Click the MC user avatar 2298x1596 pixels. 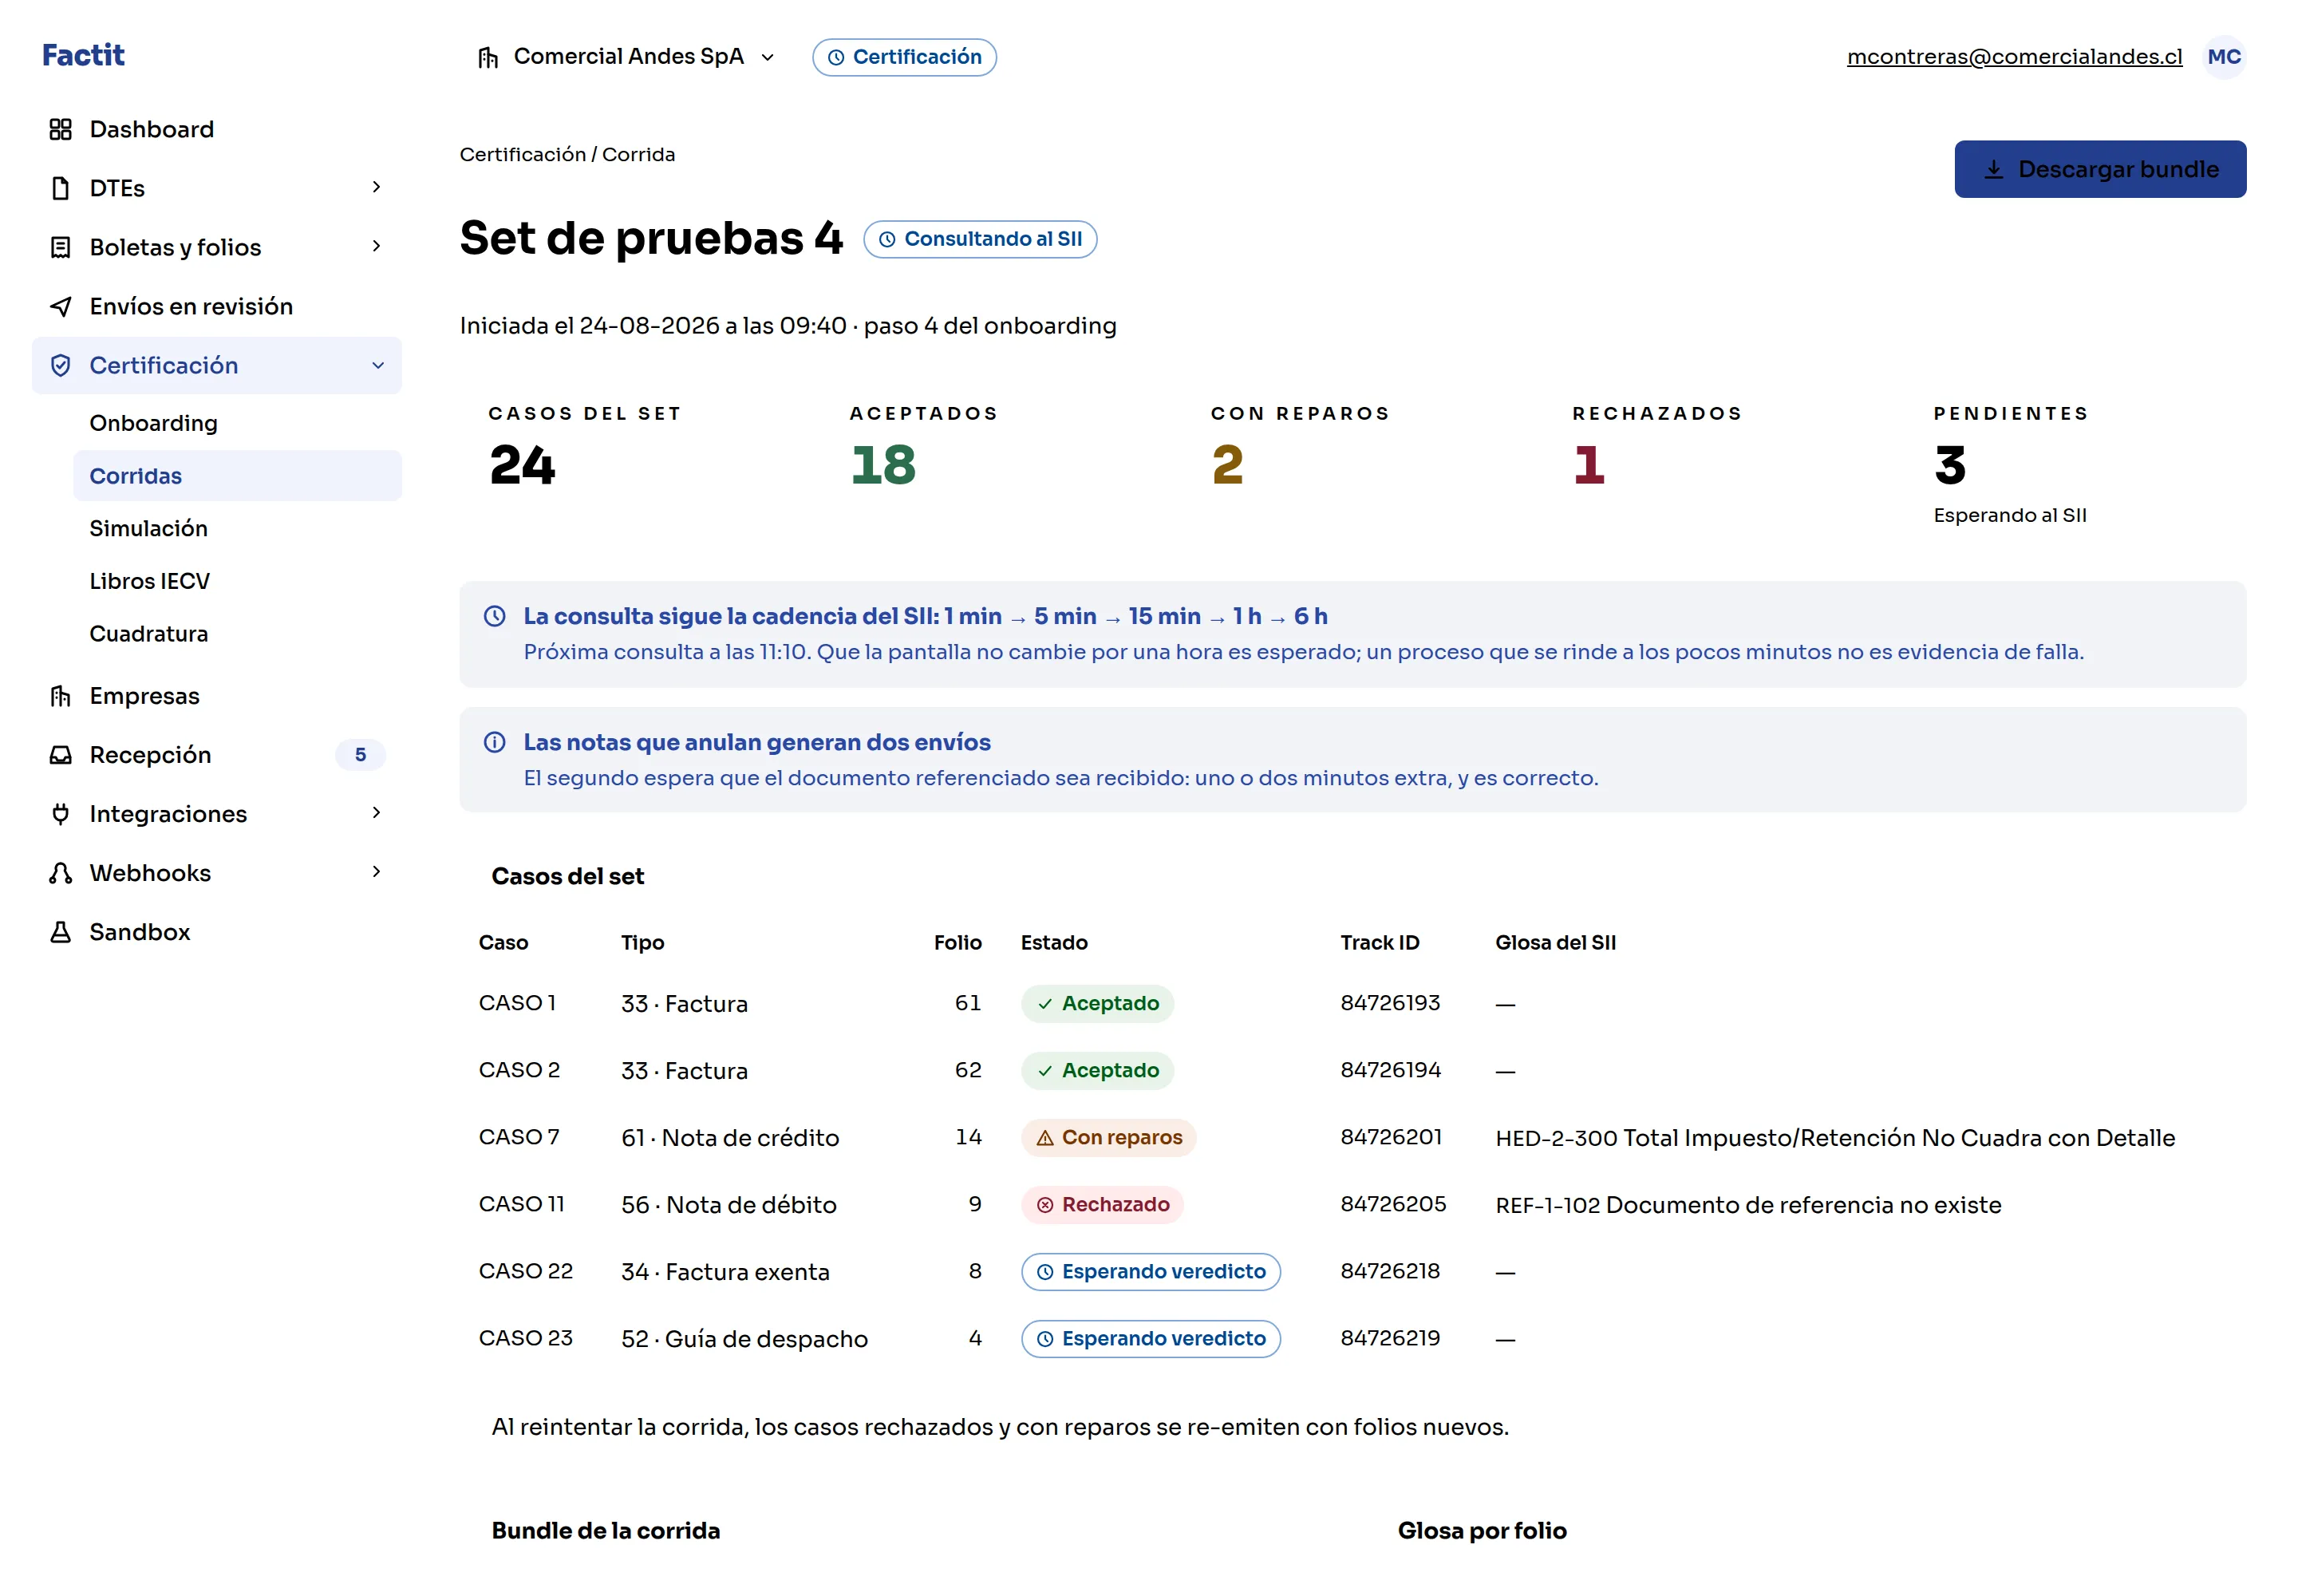tap(2223, 57)
